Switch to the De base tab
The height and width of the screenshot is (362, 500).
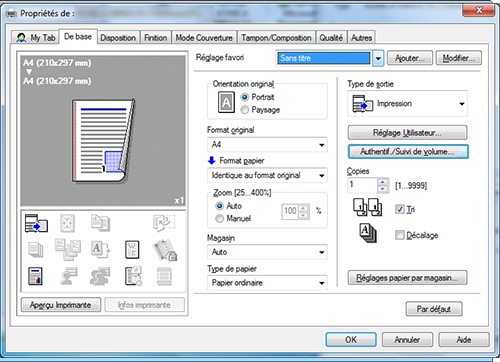click(78, 36)
